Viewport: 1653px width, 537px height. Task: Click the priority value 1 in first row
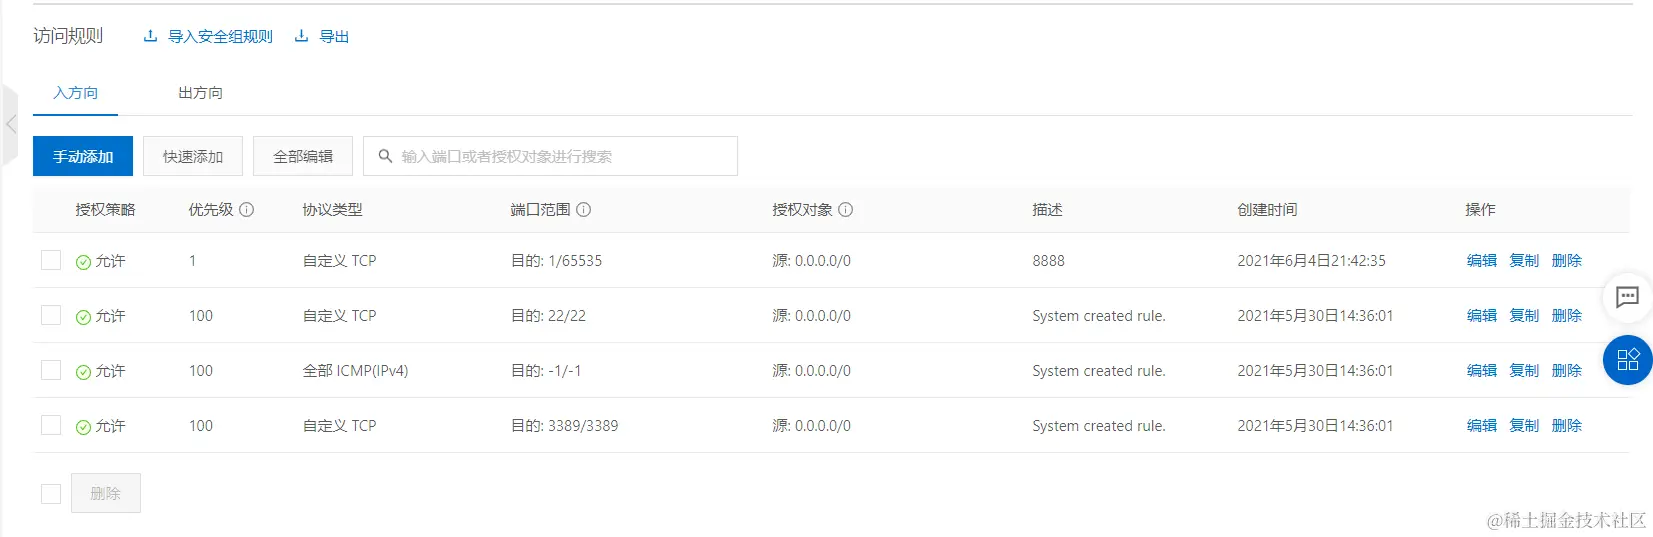point(193,260)
